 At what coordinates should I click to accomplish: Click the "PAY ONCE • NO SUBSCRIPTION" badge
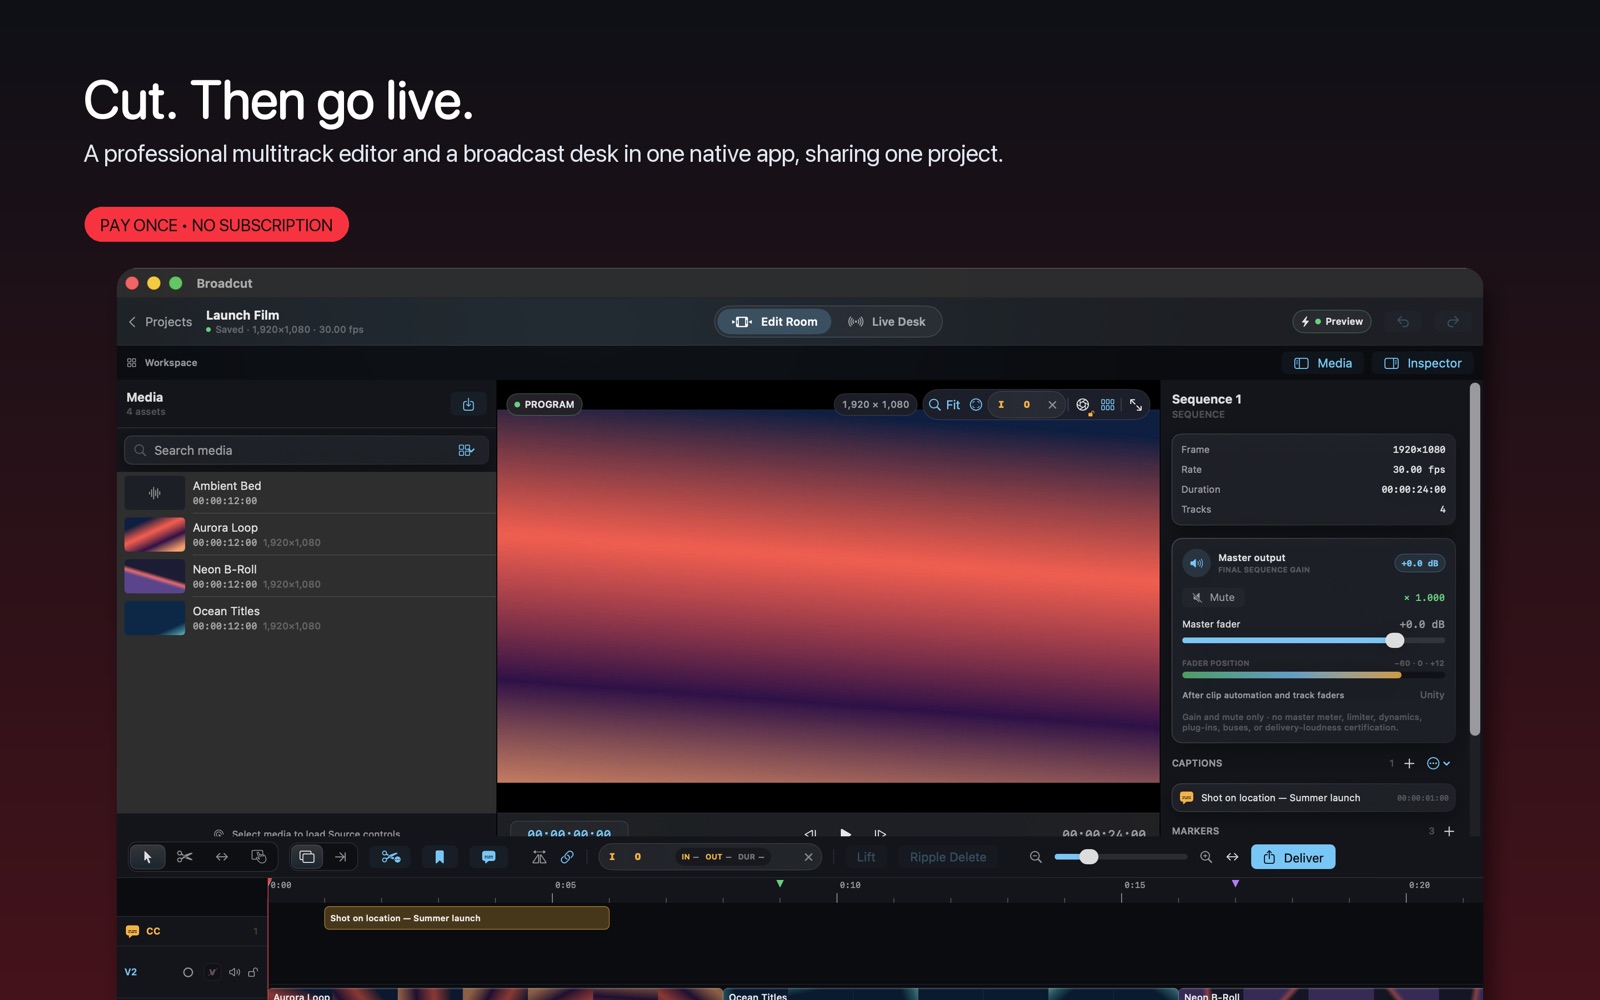(216, 225)
